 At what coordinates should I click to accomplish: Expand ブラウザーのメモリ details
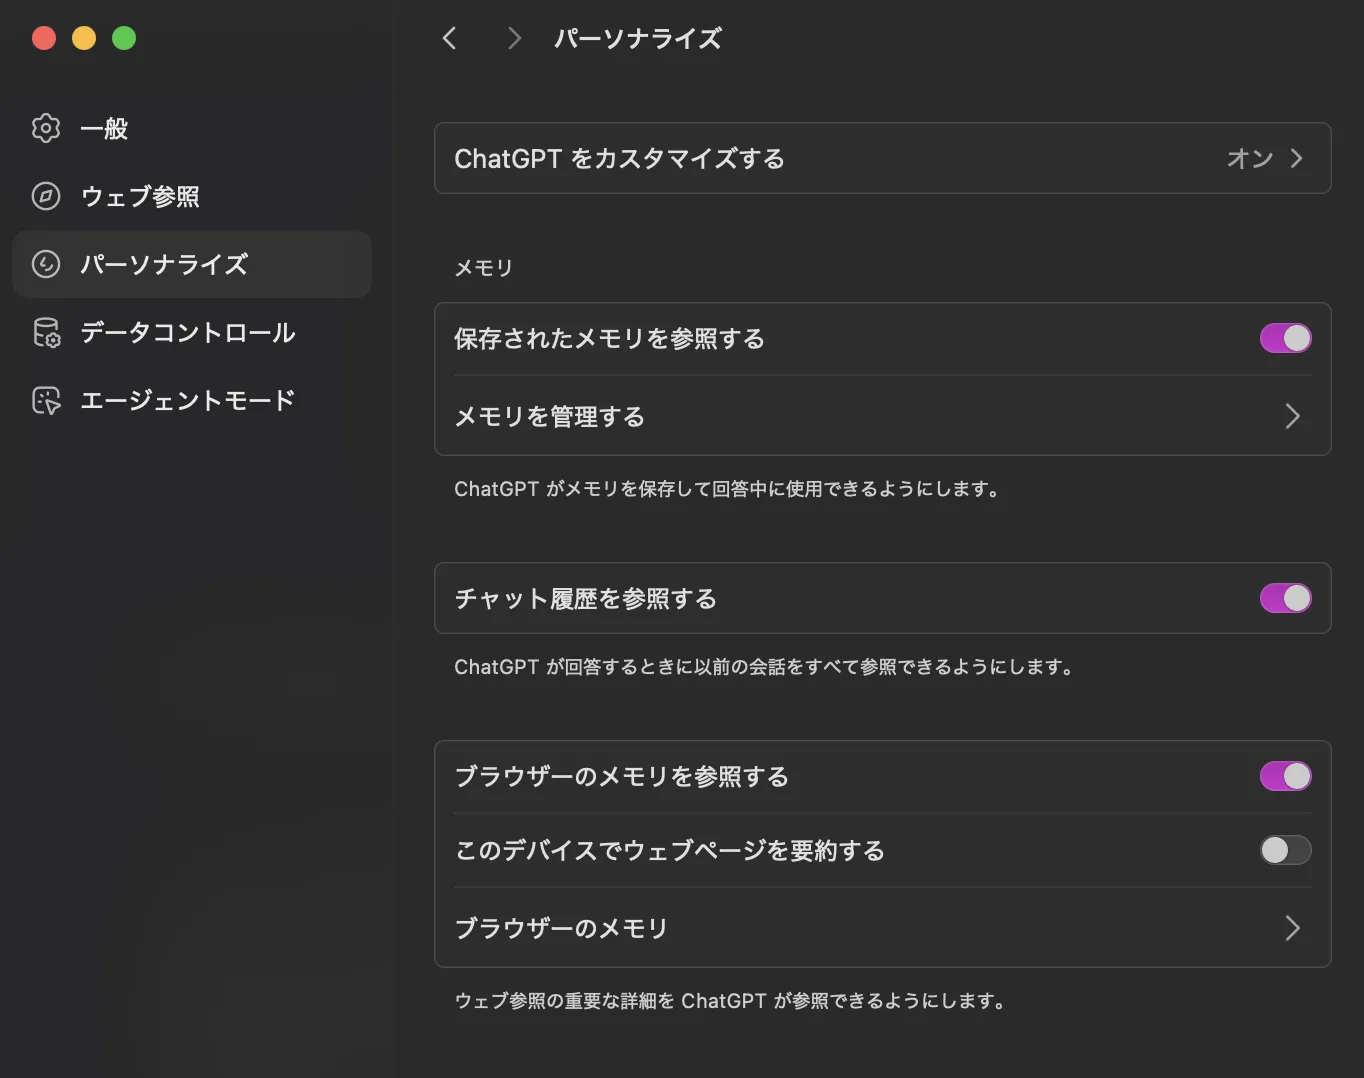(x=1291, y=928)
